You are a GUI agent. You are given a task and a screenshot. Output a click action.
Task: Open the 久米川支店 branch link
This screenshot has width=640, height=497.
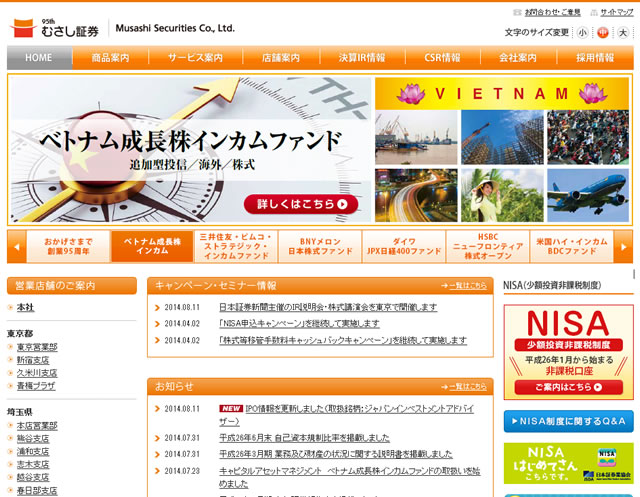pyautogui.click(x=37, y=373)
